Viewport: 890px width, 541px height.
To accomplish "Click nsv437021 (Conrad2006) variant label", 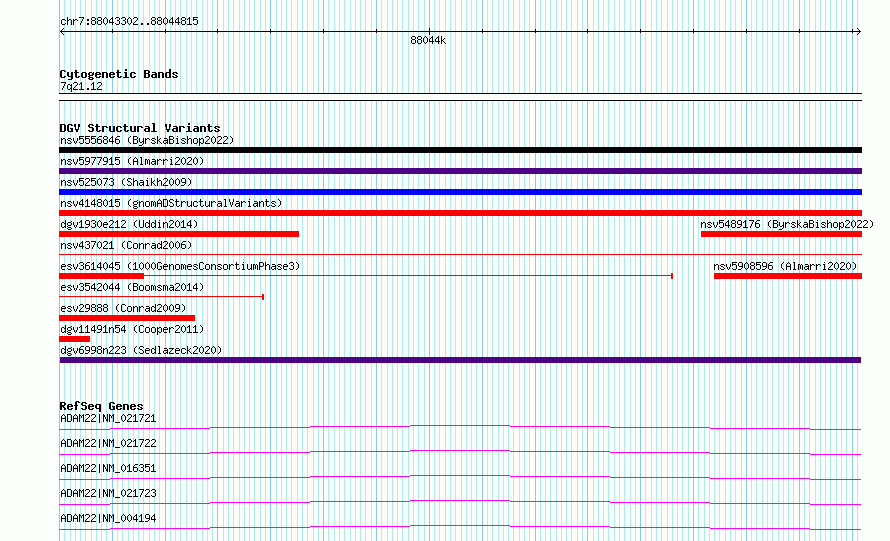I will pos(126,245).
